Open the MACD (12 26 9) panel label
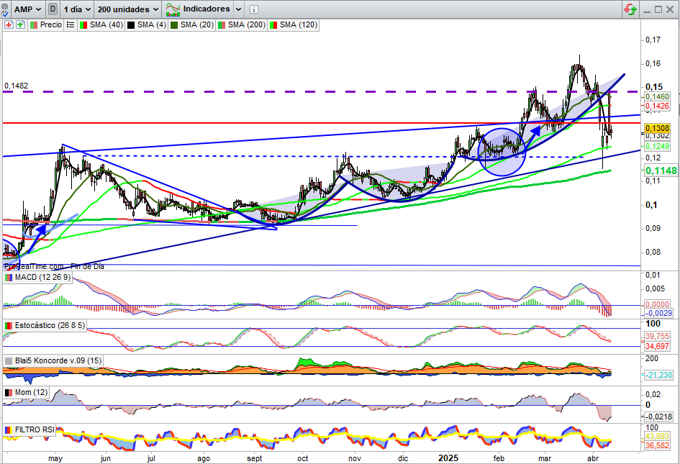The height and width of the screenshot is (464, 680). (42, 277)
